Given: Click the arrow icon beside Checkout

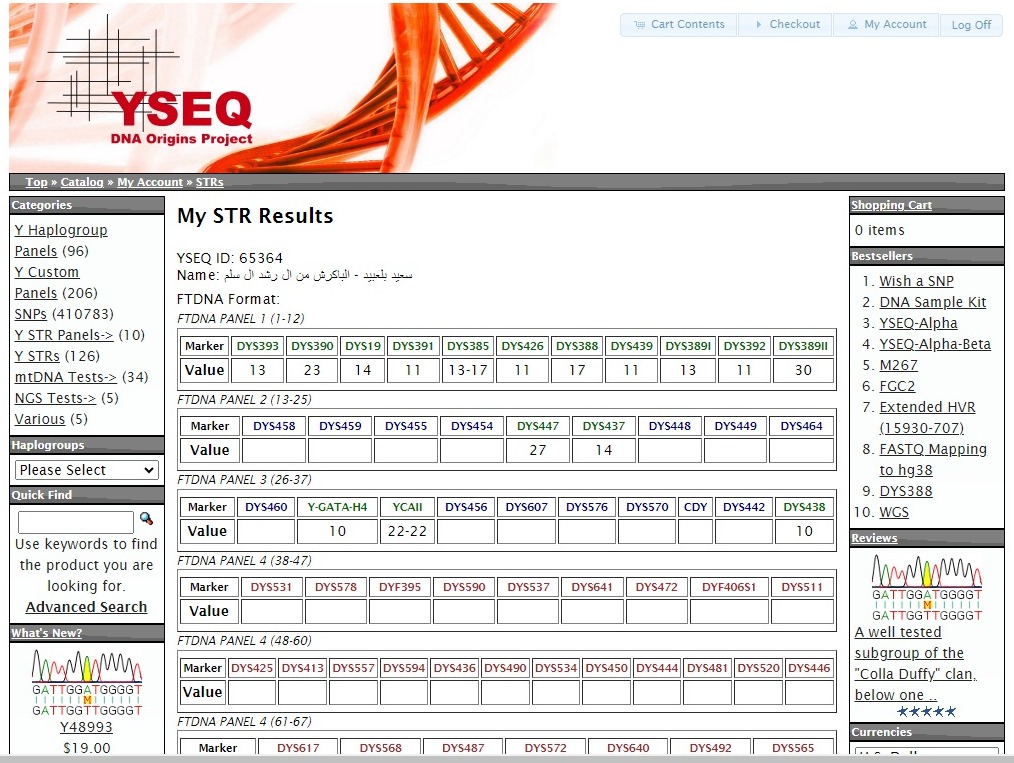Looking at the screenshot, I should coord(759,25).
